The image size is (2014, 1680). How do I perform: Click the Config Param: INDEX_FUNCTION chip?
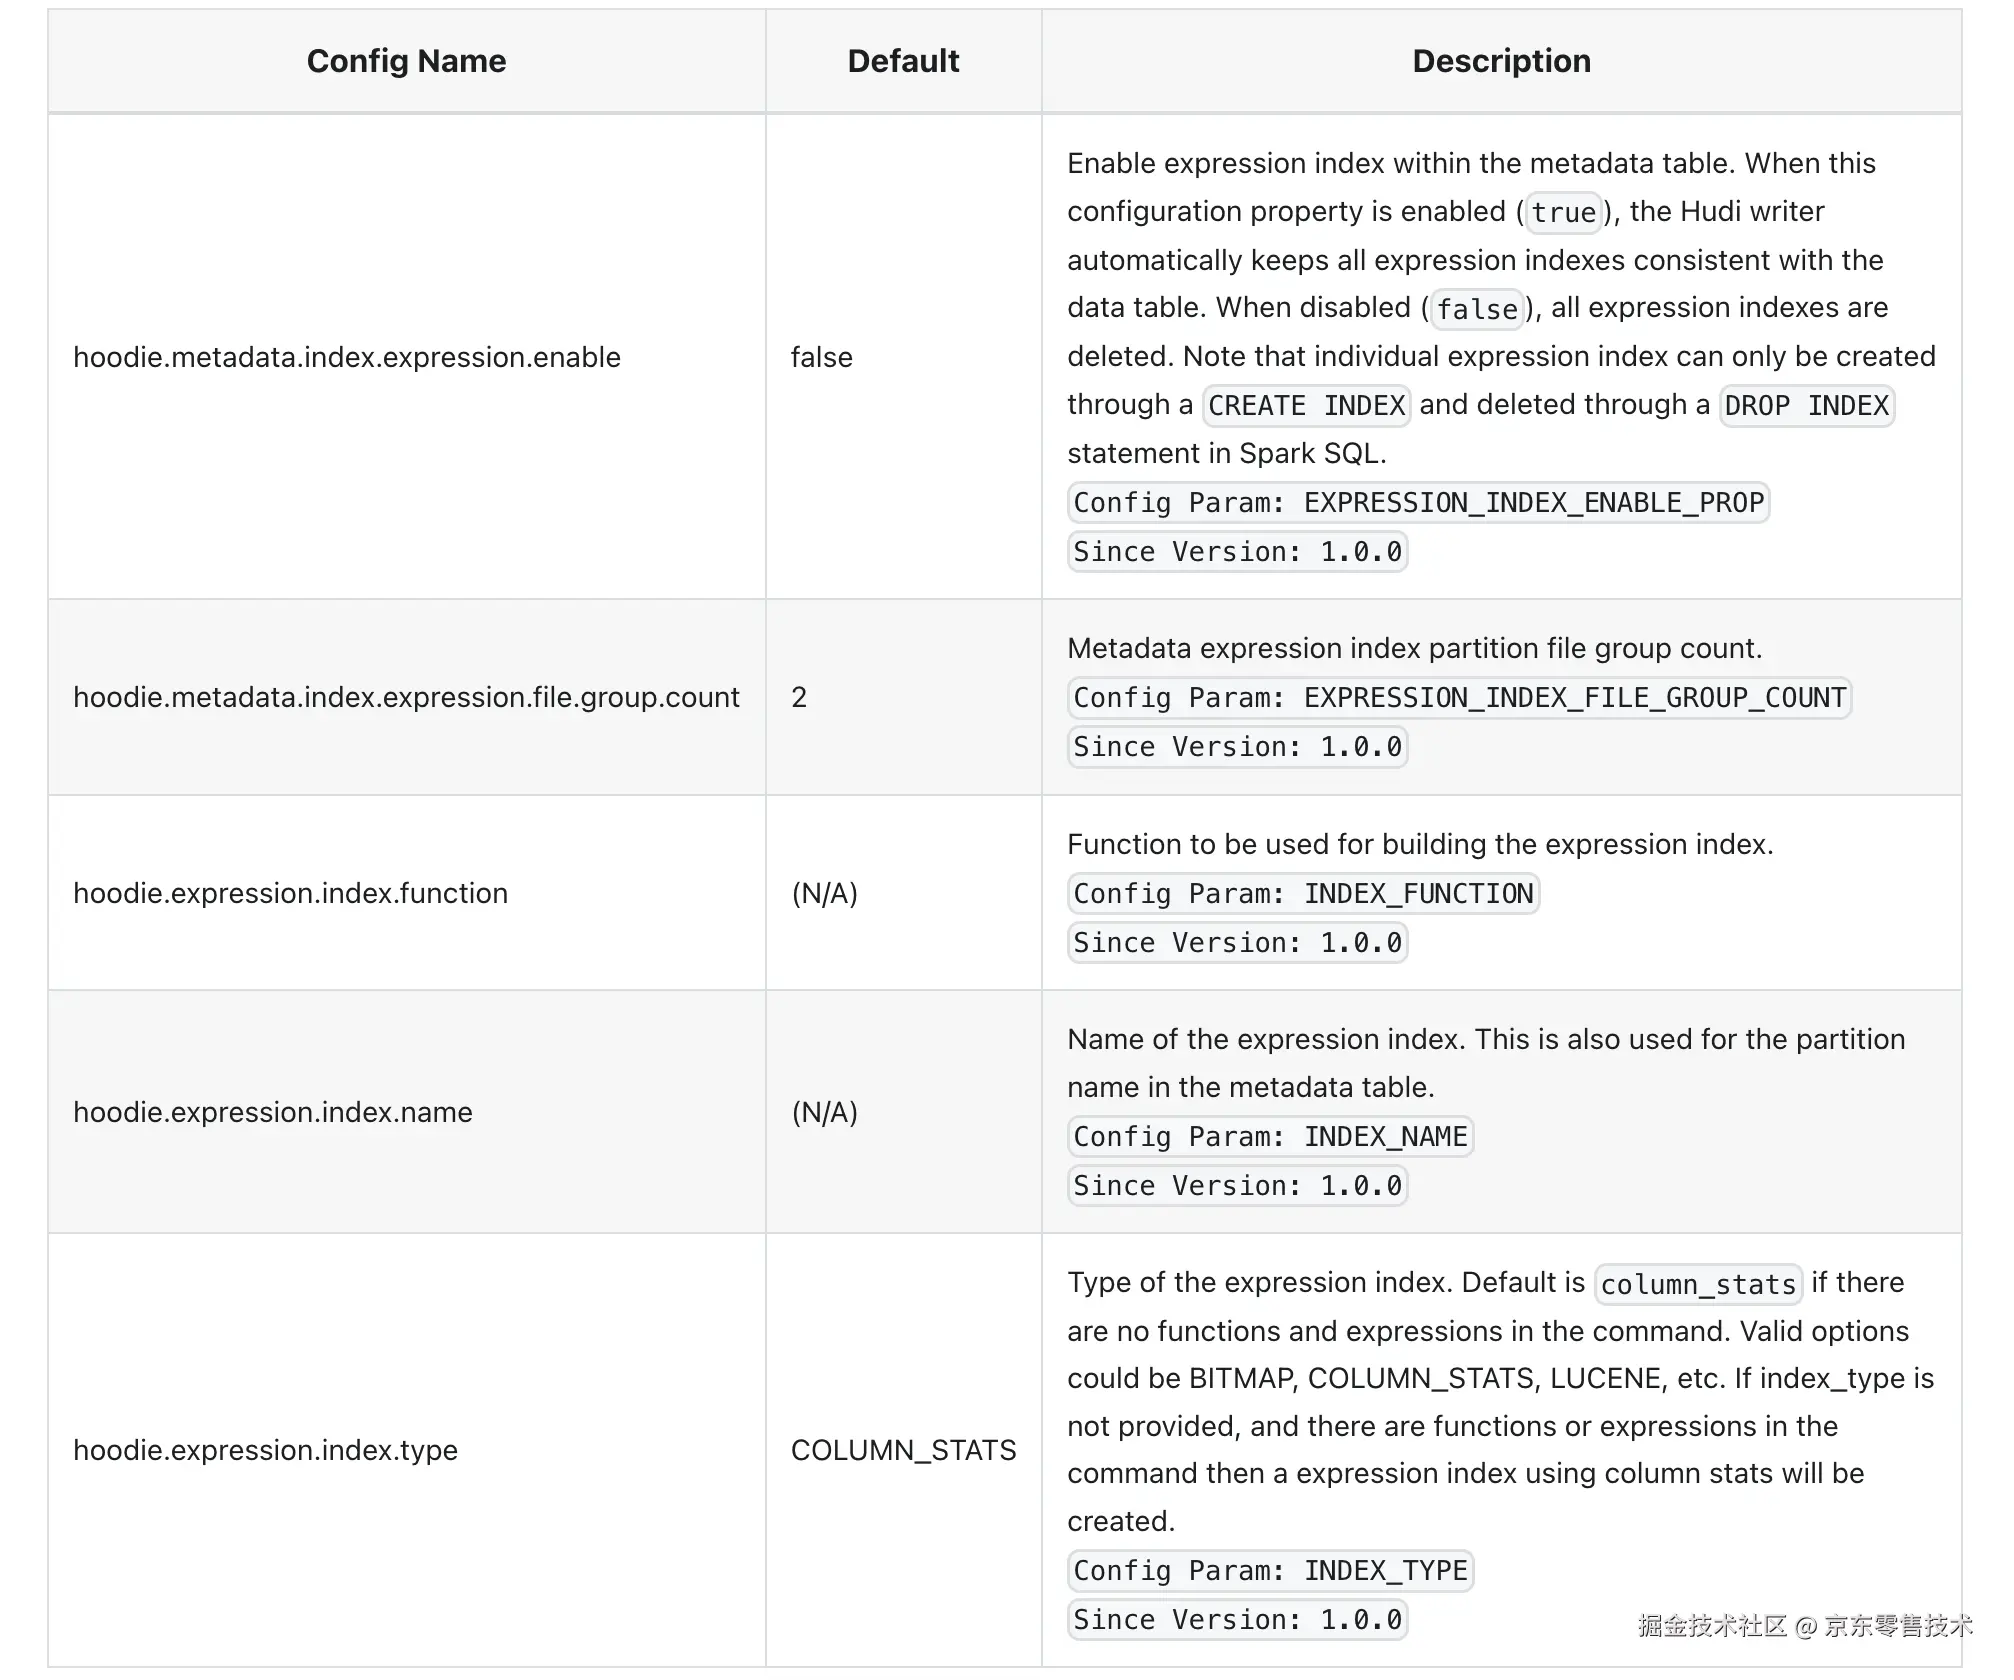(1303, 893)
